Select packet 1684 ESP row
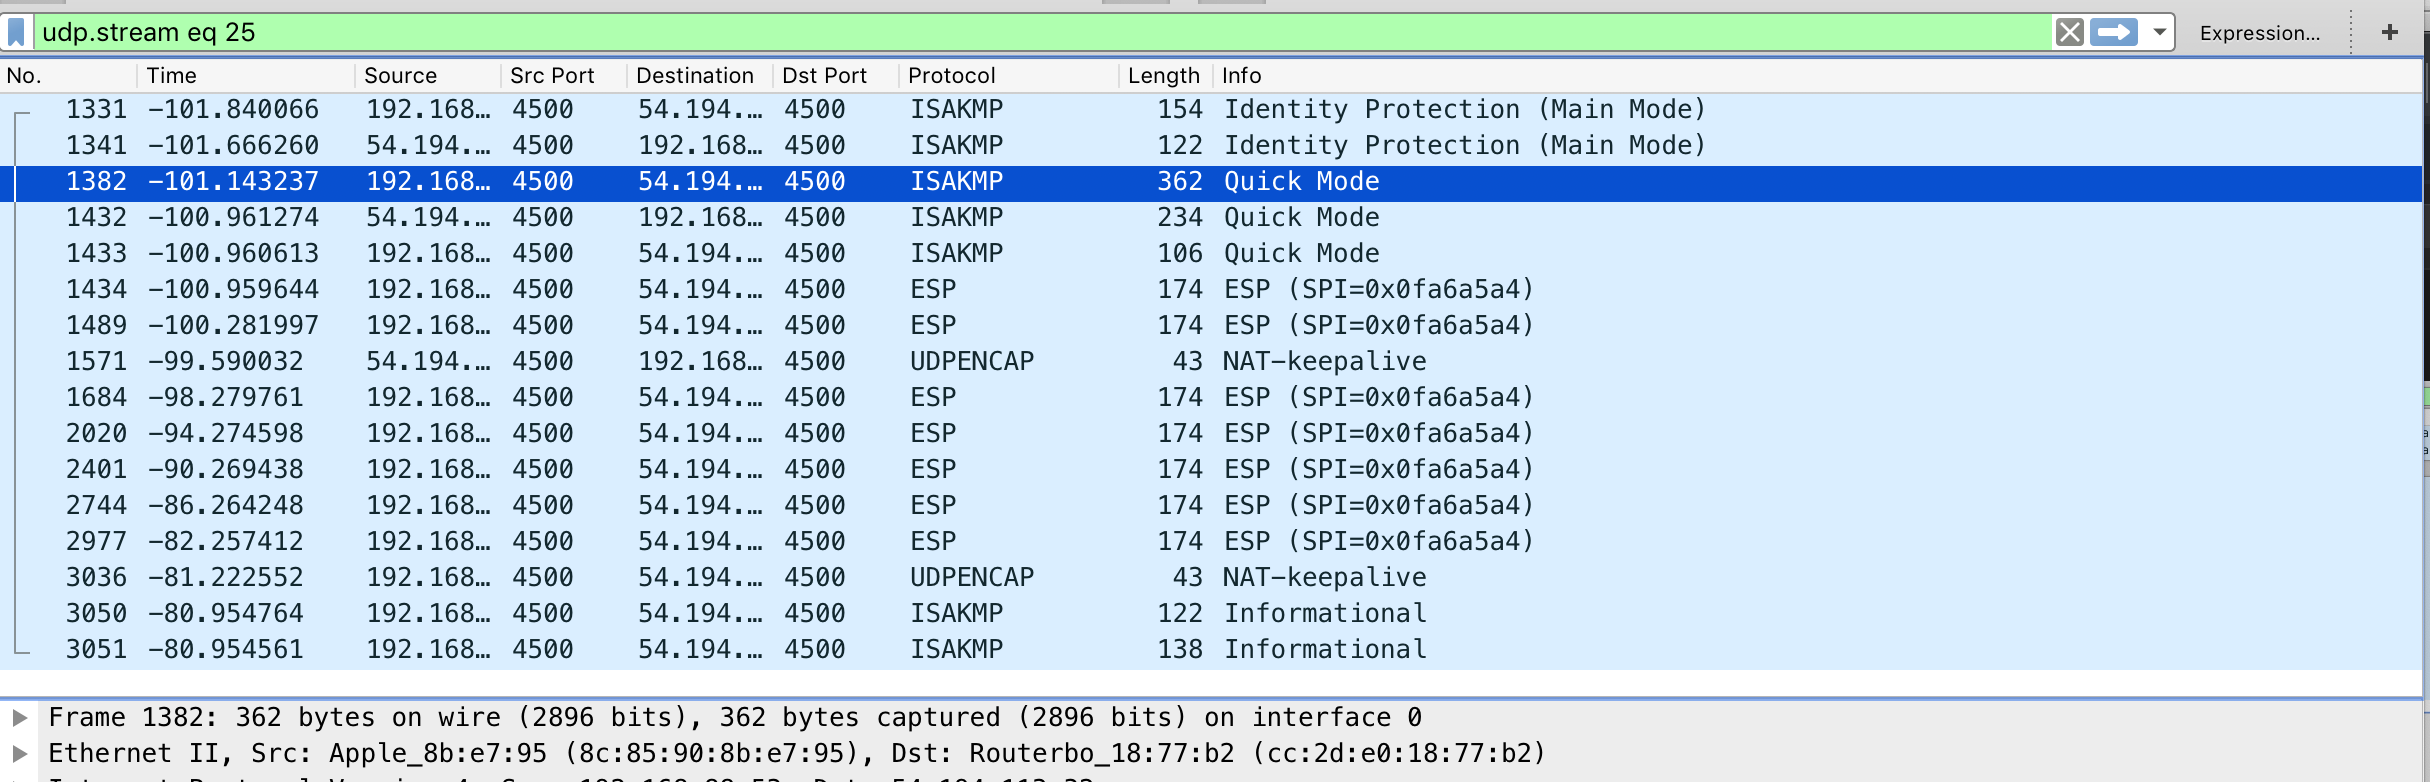The height and width of the screenshot is (782, 2430). [1210, 398]
